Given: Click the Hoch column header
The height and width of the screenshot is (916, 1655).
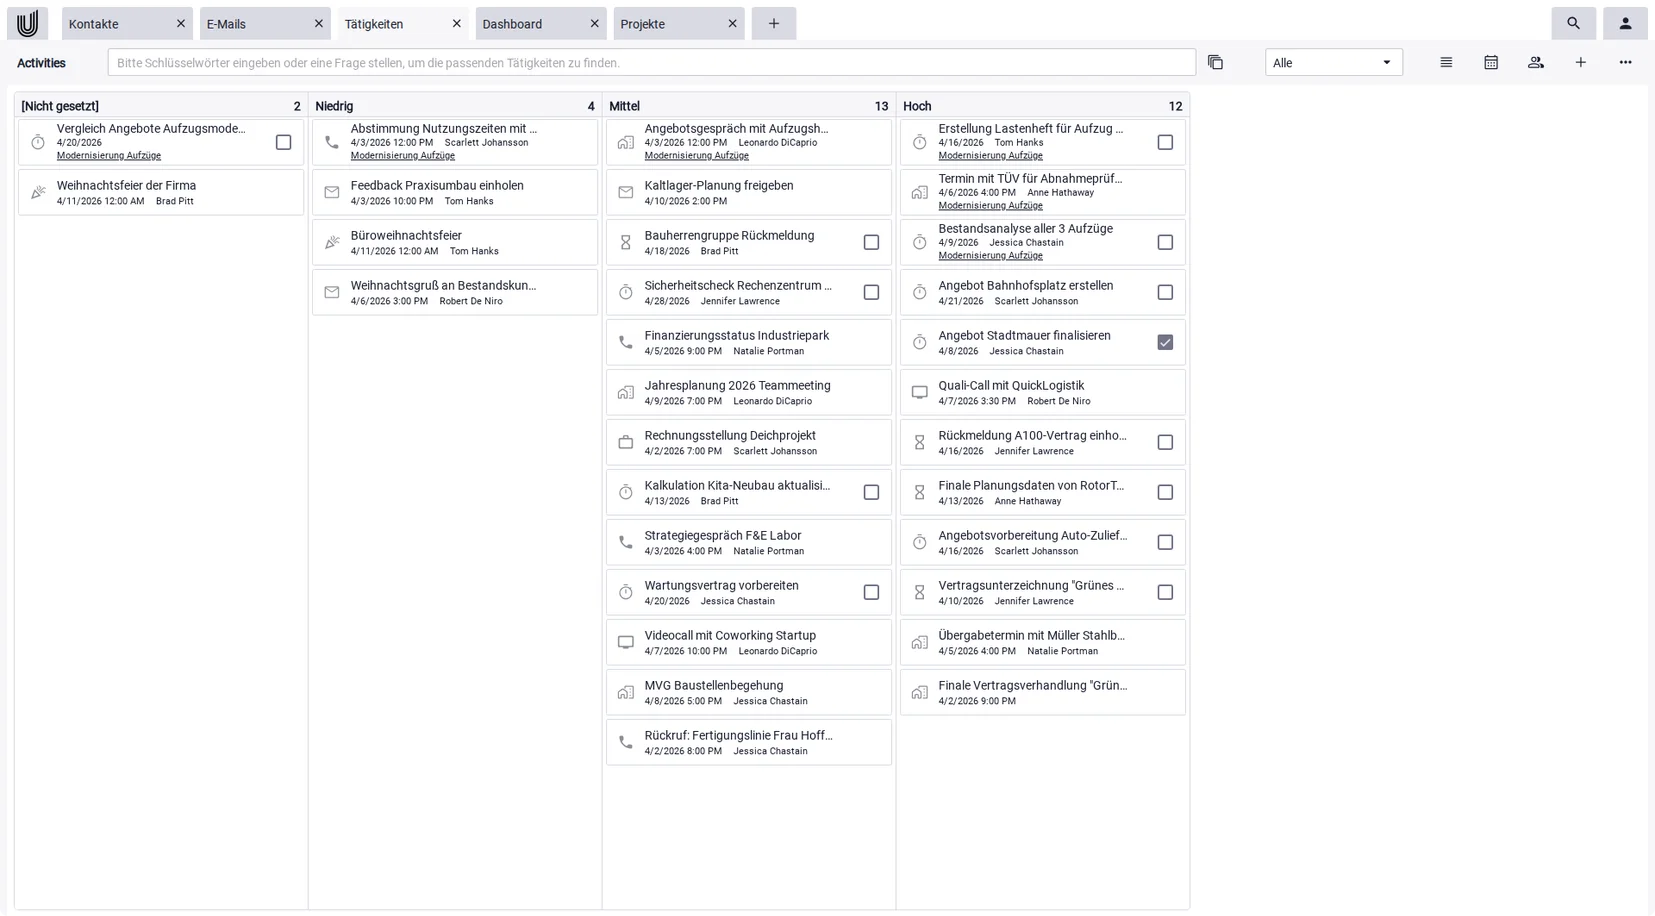Looking at the screenshot, I should point(1043,106).
